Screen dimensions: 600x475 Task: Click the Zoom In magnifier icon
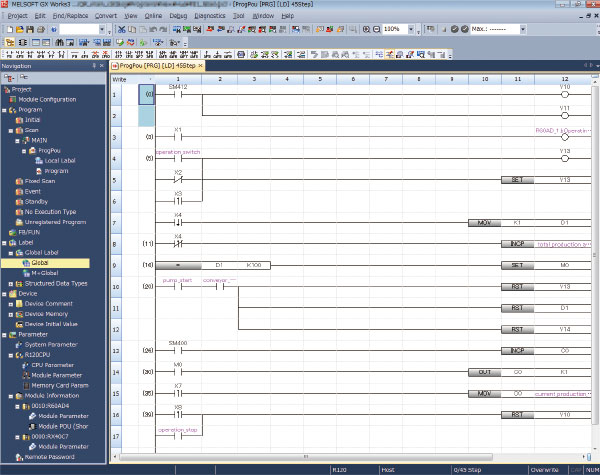click(366, 29)
